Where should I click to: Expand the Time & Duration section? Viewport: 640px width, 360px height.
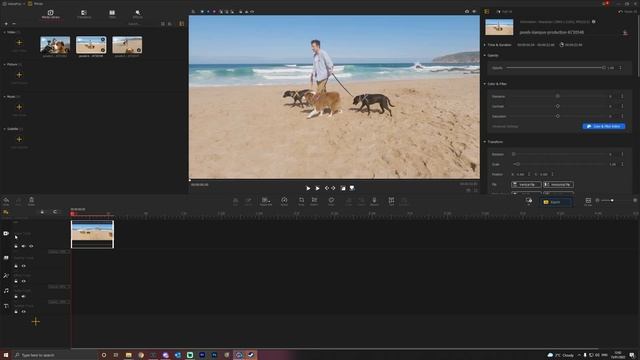pyautogui.click(x=485, y=45)
